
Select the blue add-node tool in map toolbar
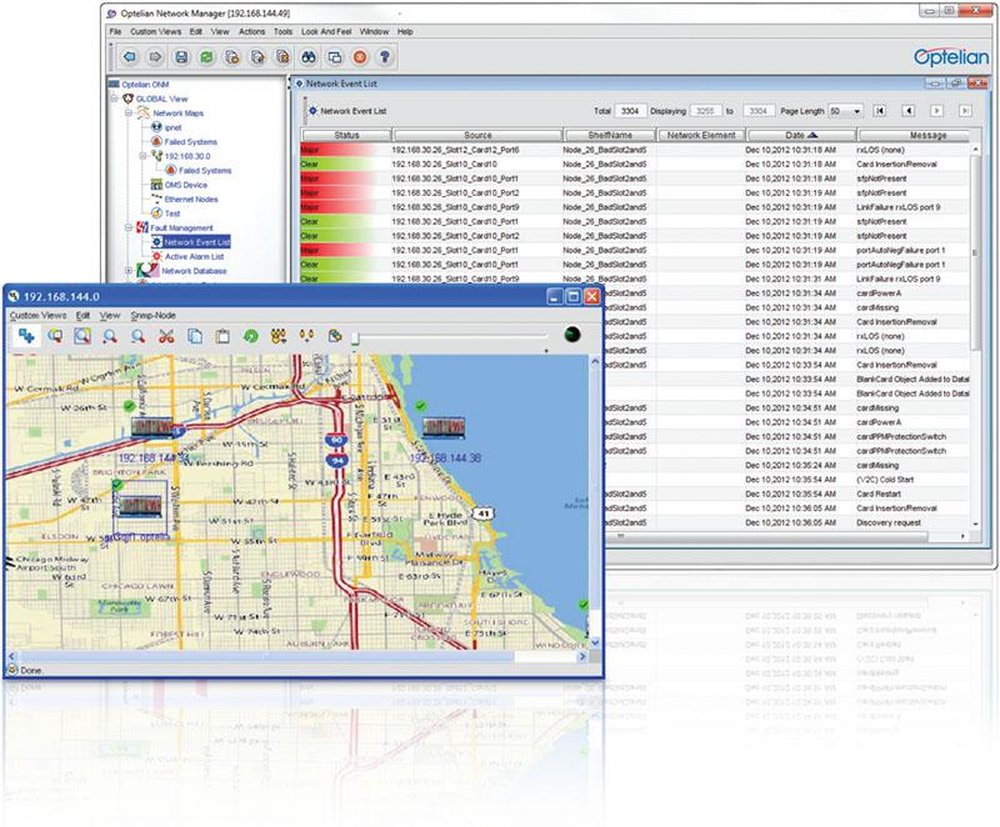(26, 335)
